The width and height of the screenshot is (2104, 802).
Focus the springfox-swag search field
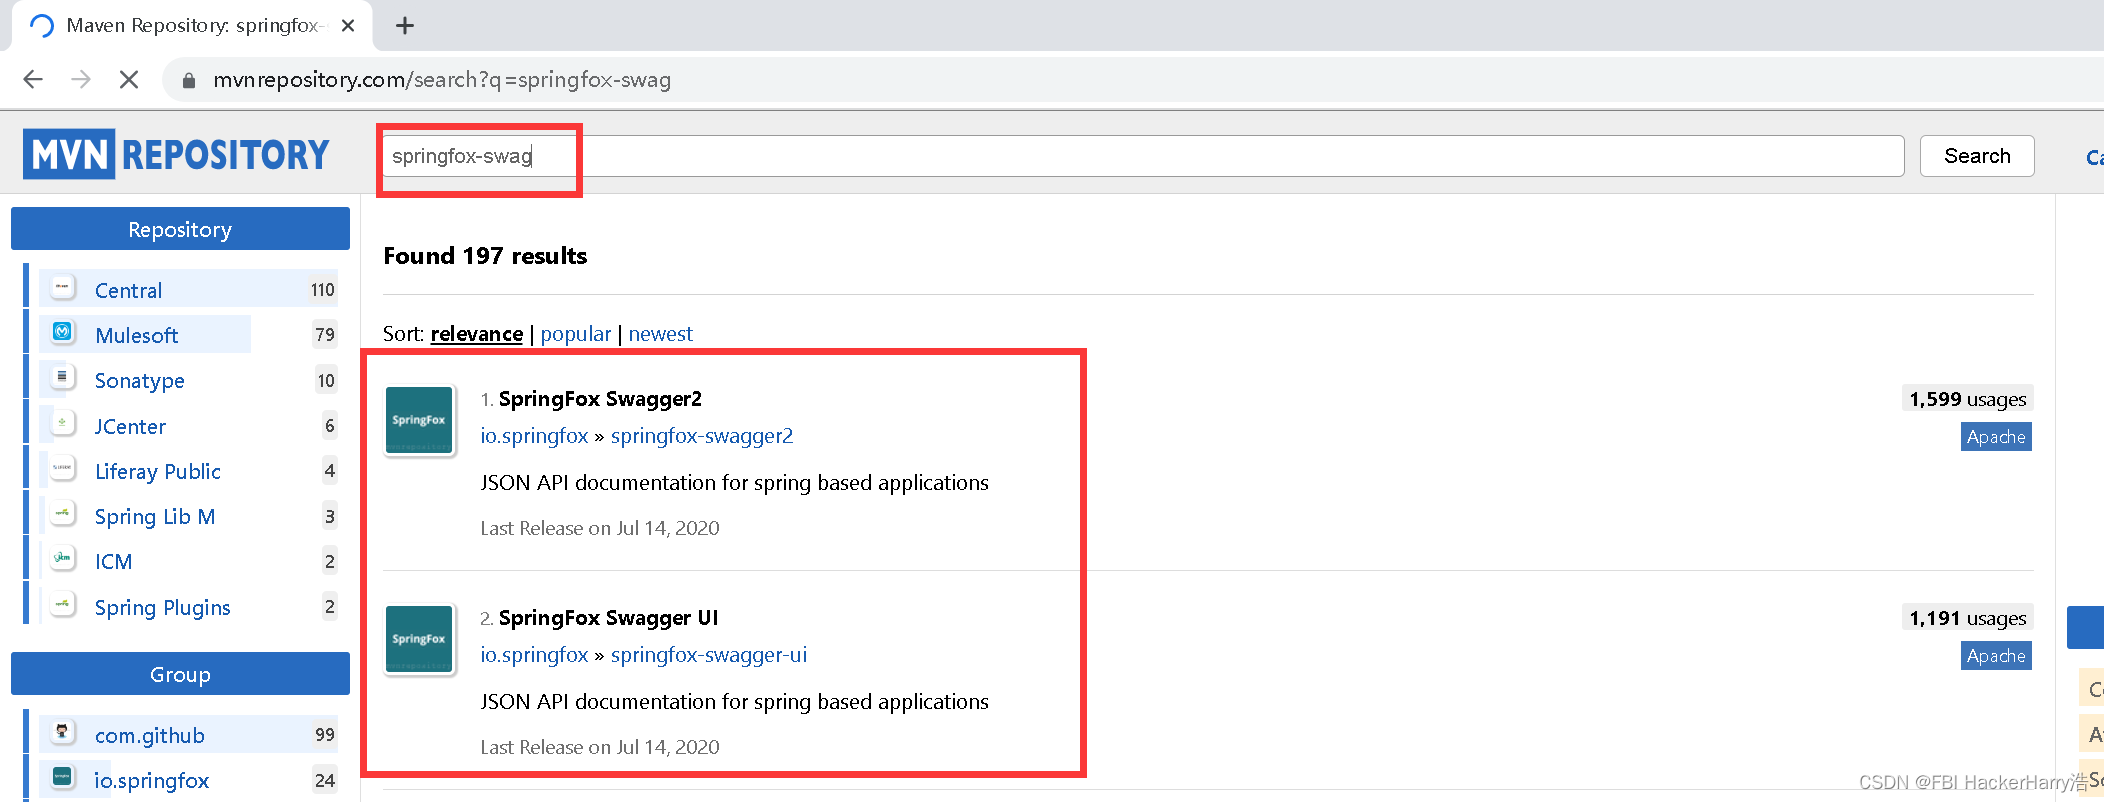point(1143,156)
